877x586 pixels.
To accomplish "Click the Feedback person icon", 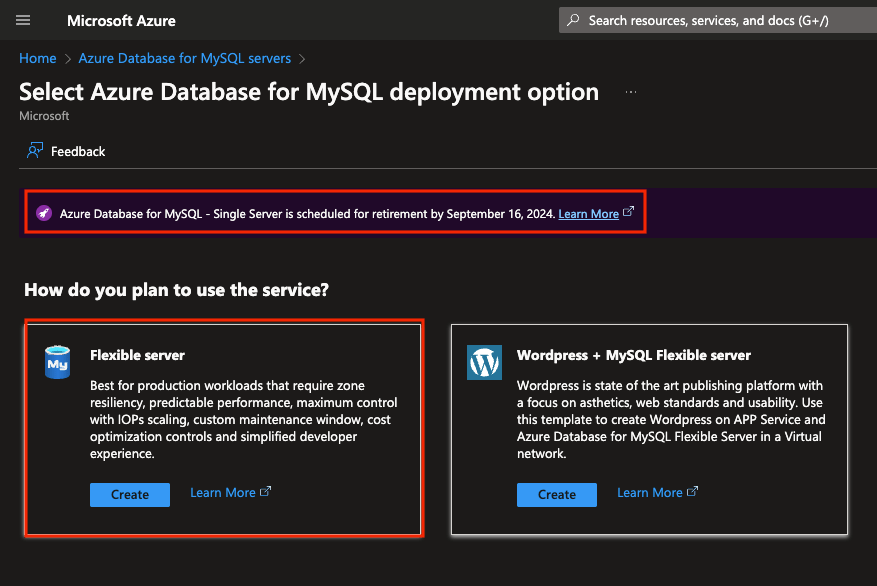I will pos(35,151).
